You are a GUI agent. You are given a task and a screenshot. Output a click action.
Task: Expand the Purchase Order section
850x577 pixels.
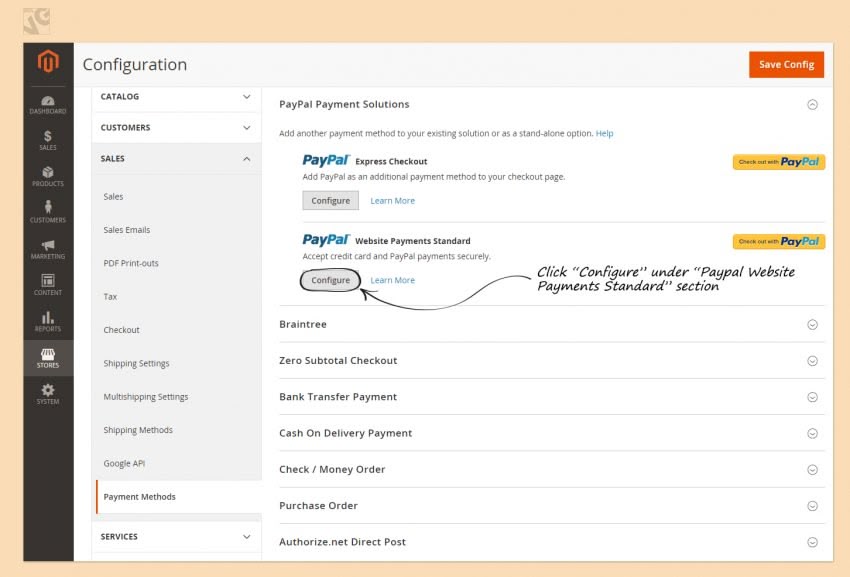tap(812, 506)
